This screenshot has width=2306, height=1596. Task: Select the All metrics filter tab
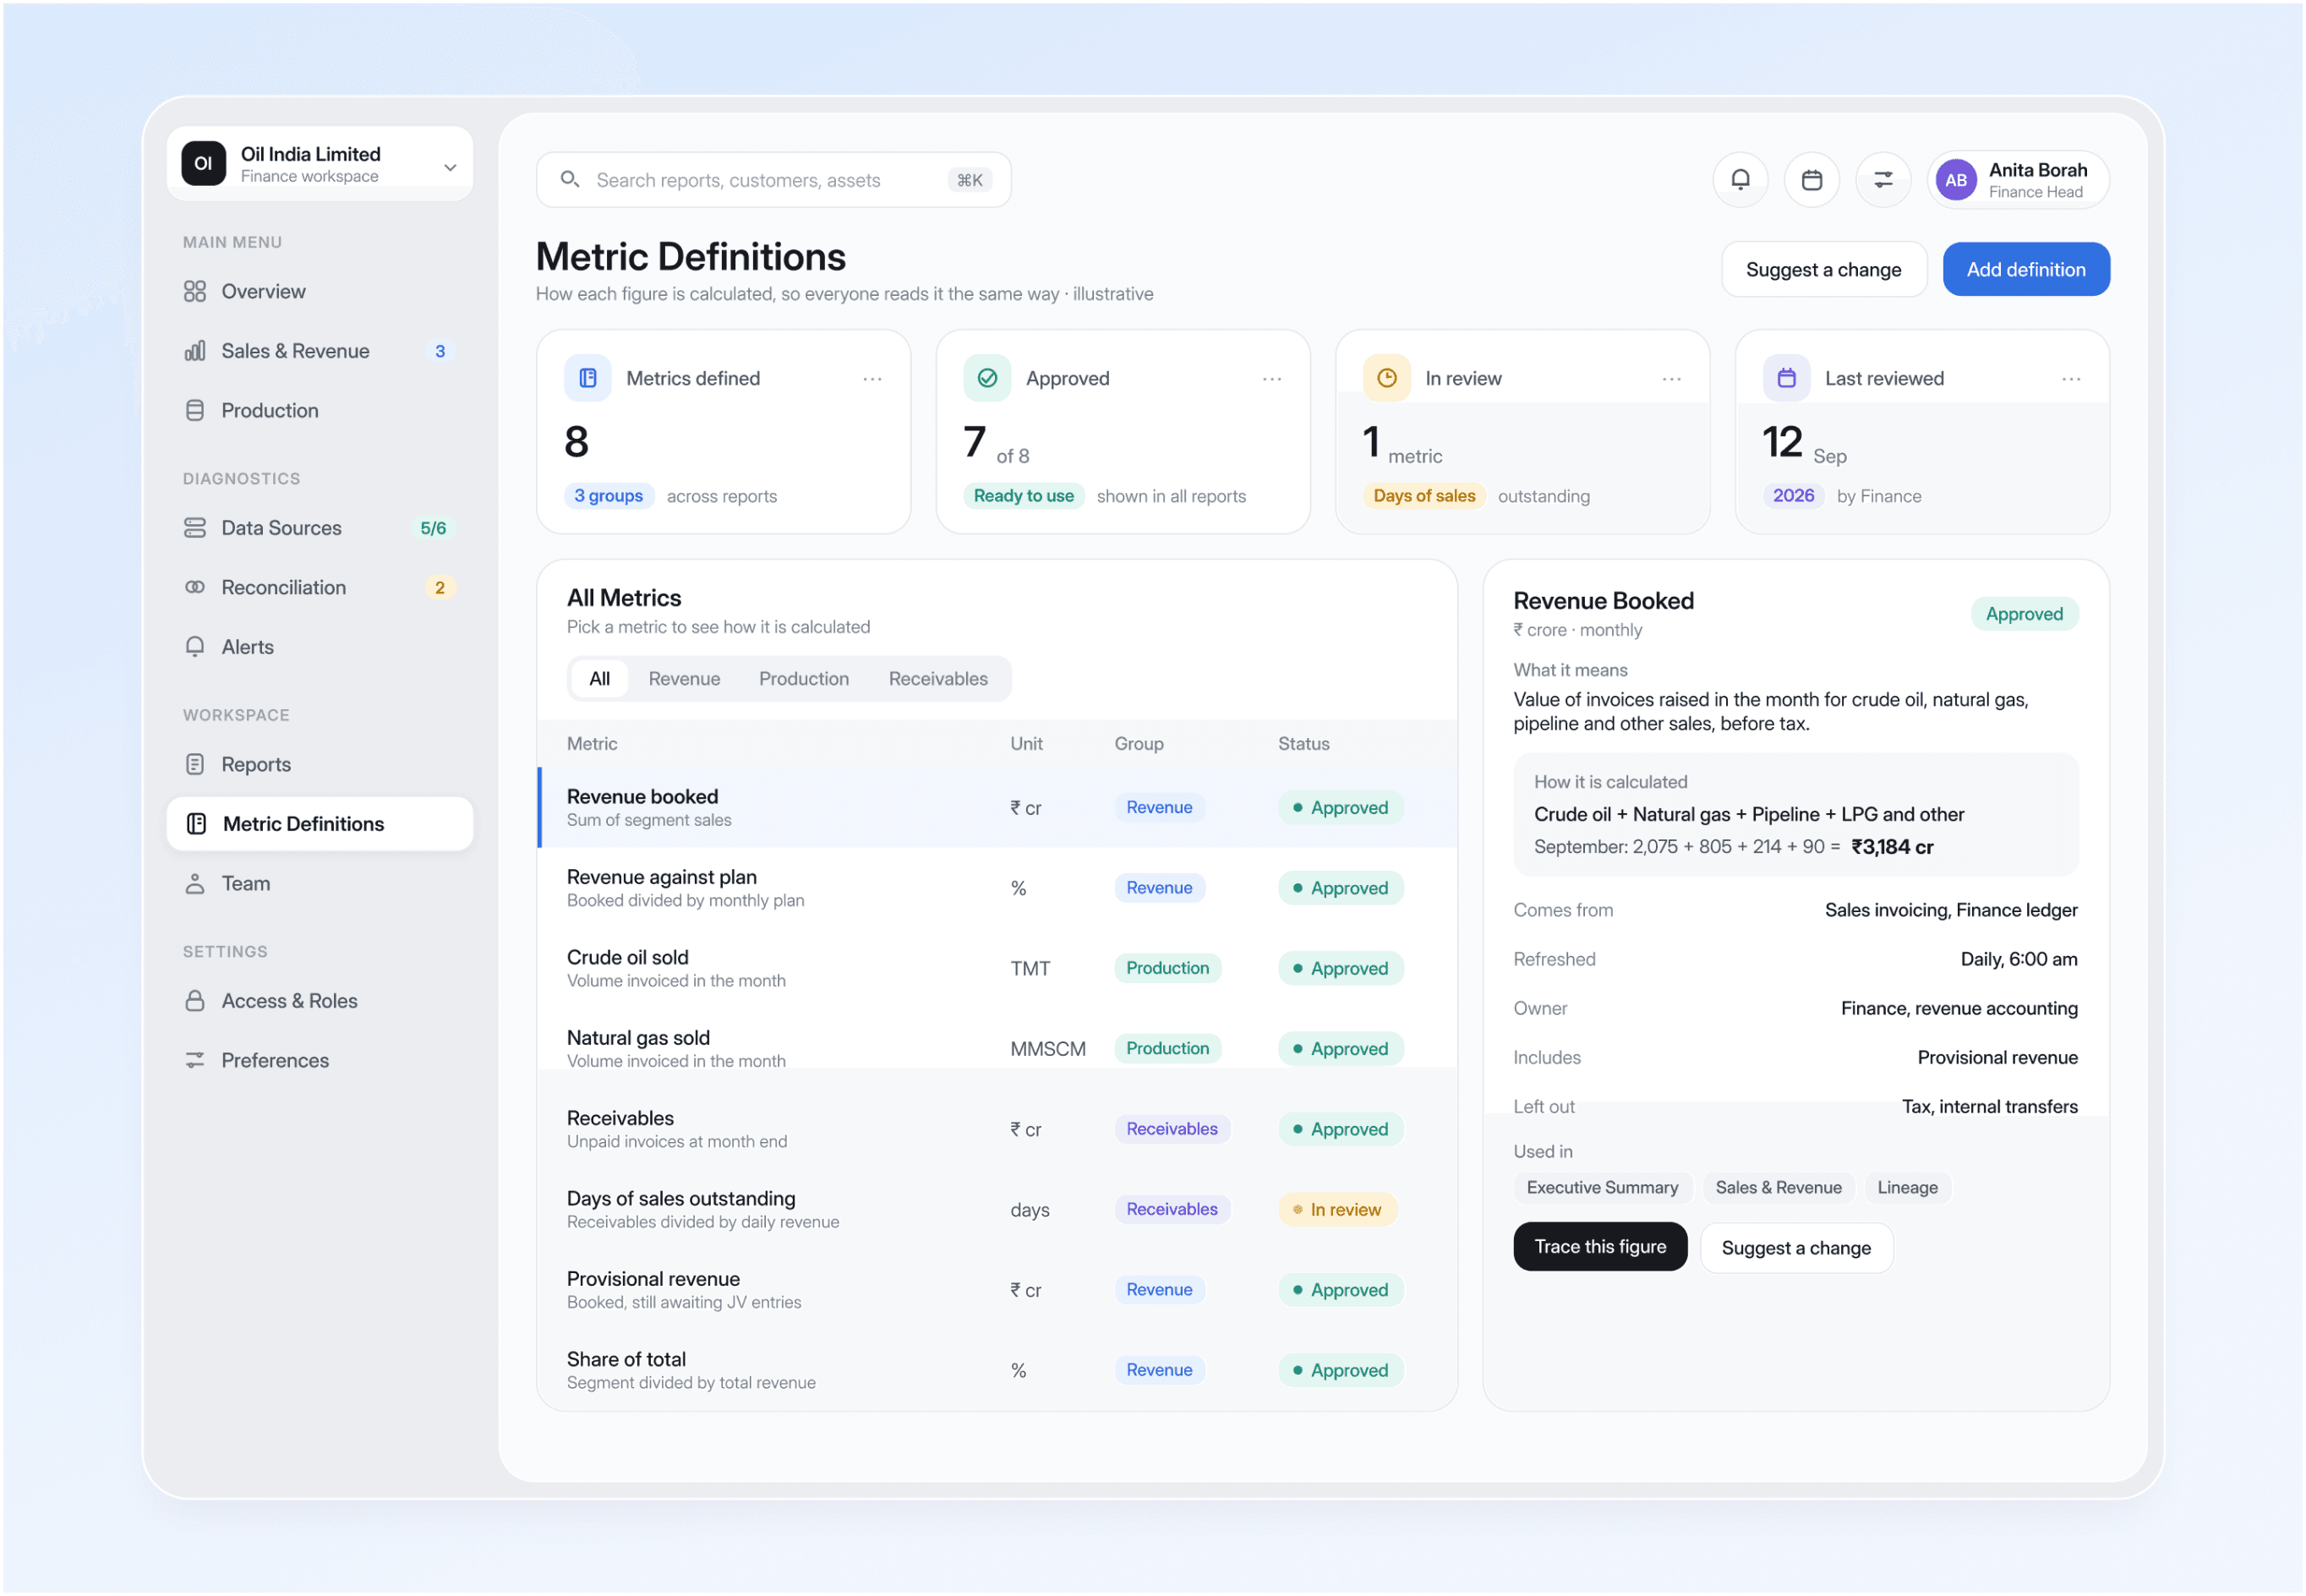pos(599,679)
